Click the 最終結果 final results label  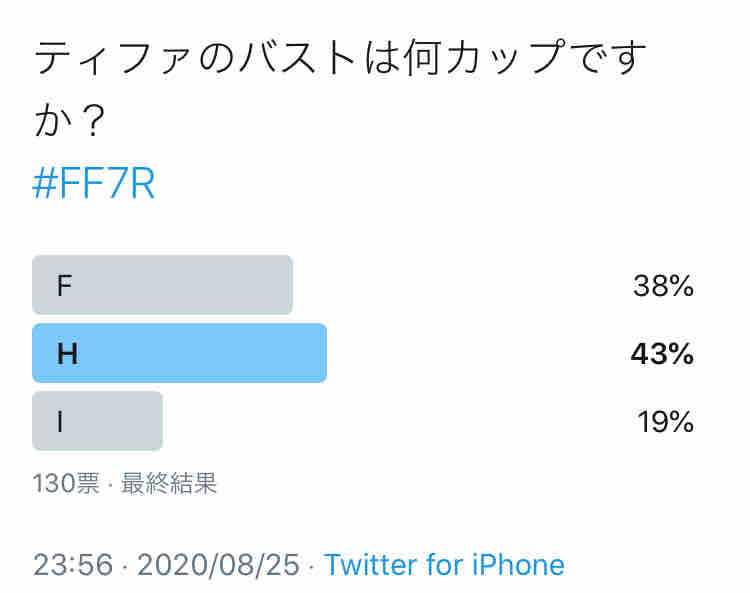click(x=169, y=483)
